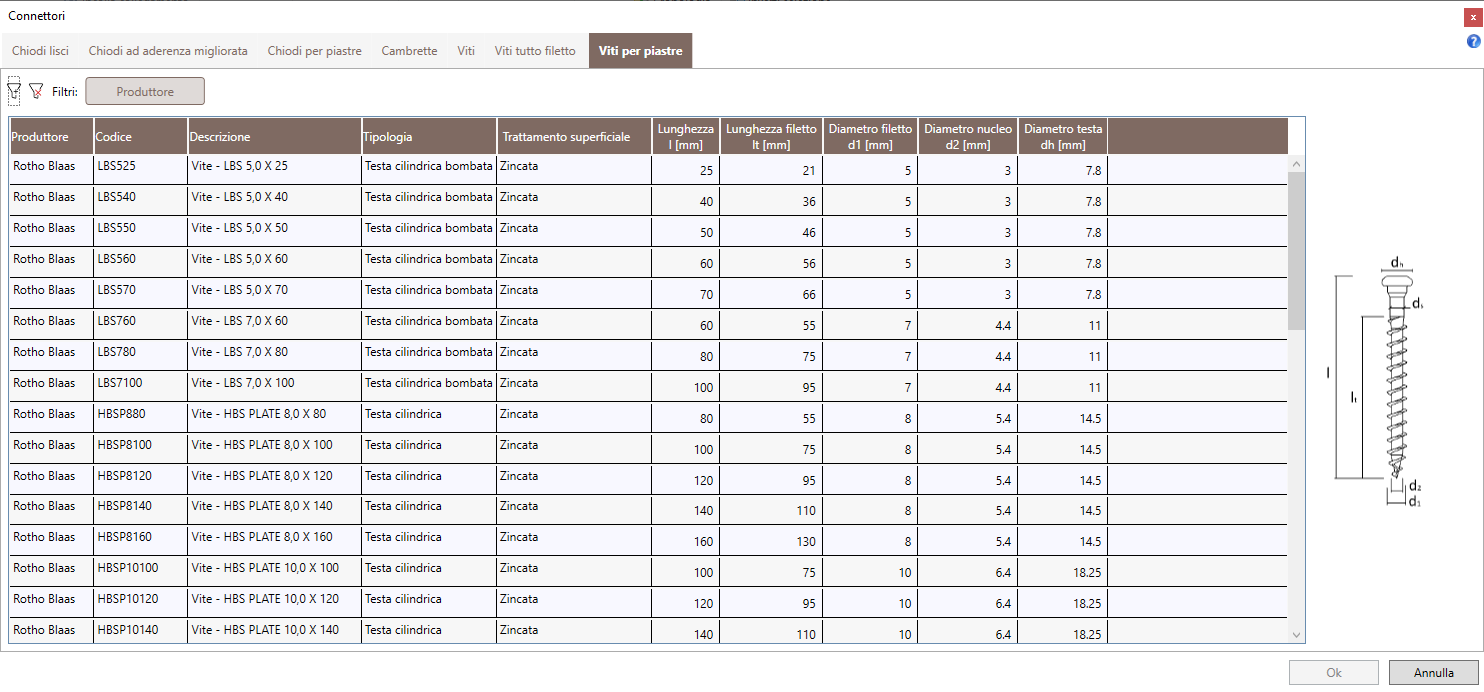Select the LBS525 table row
Viewport: 1484px width, 692px height.
648,170
